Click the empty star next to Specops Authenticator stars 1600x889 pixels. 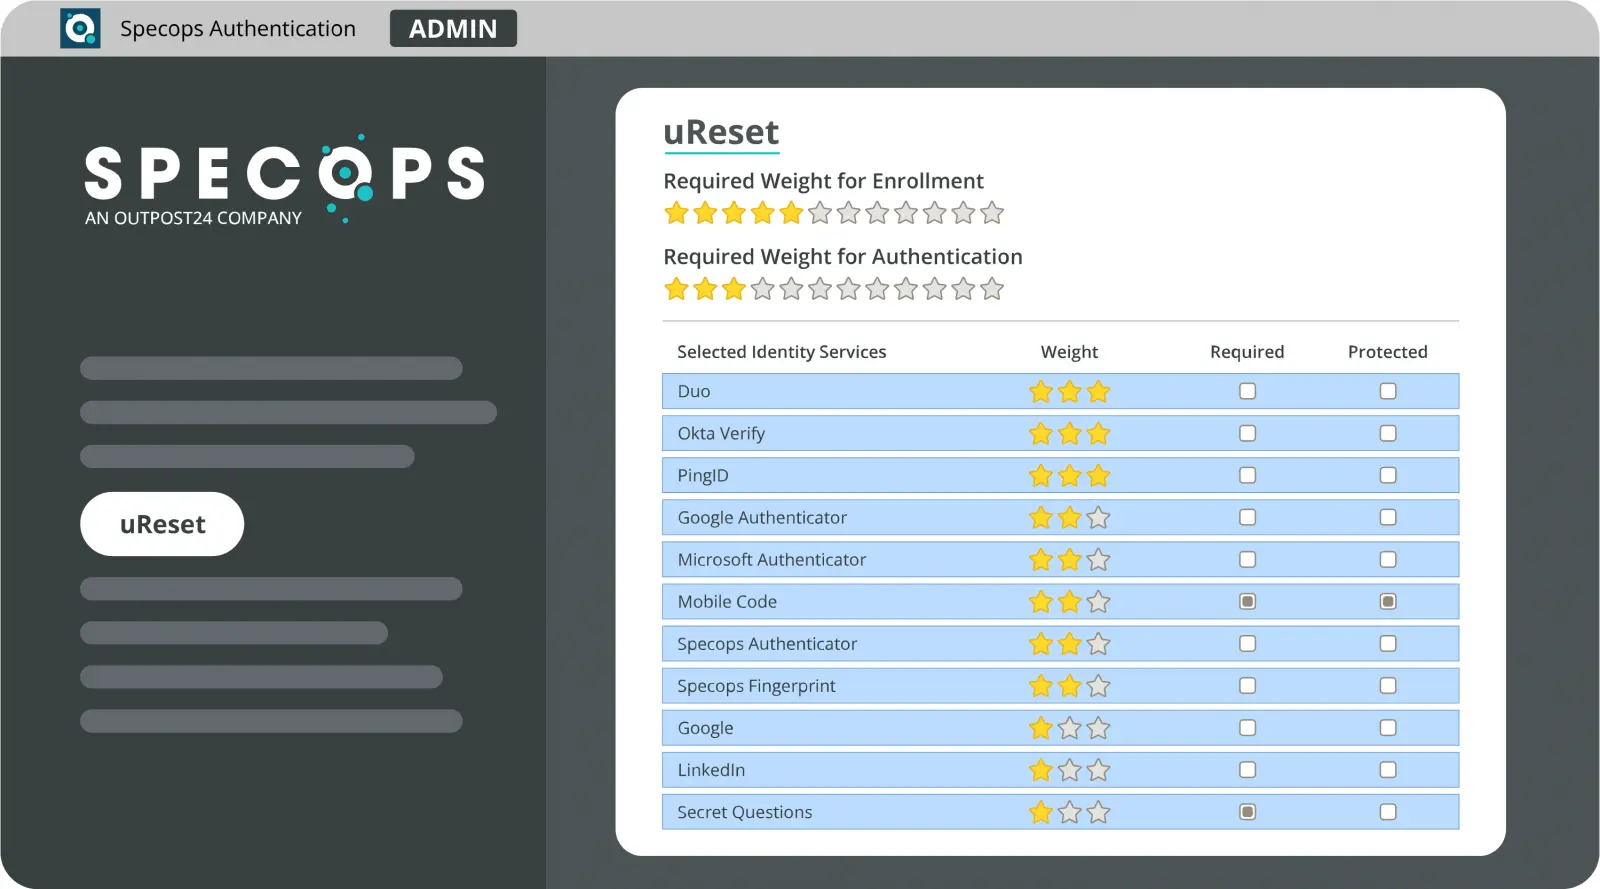click(x=1098, y=643)
